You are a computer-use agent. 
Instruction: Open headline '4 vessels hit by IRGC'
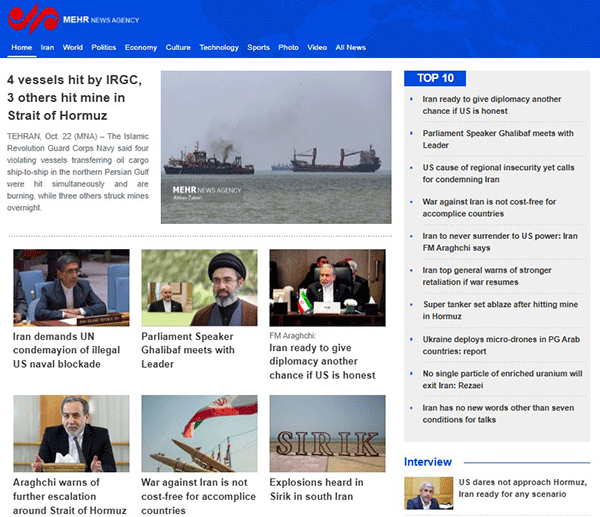click(75, 98)
